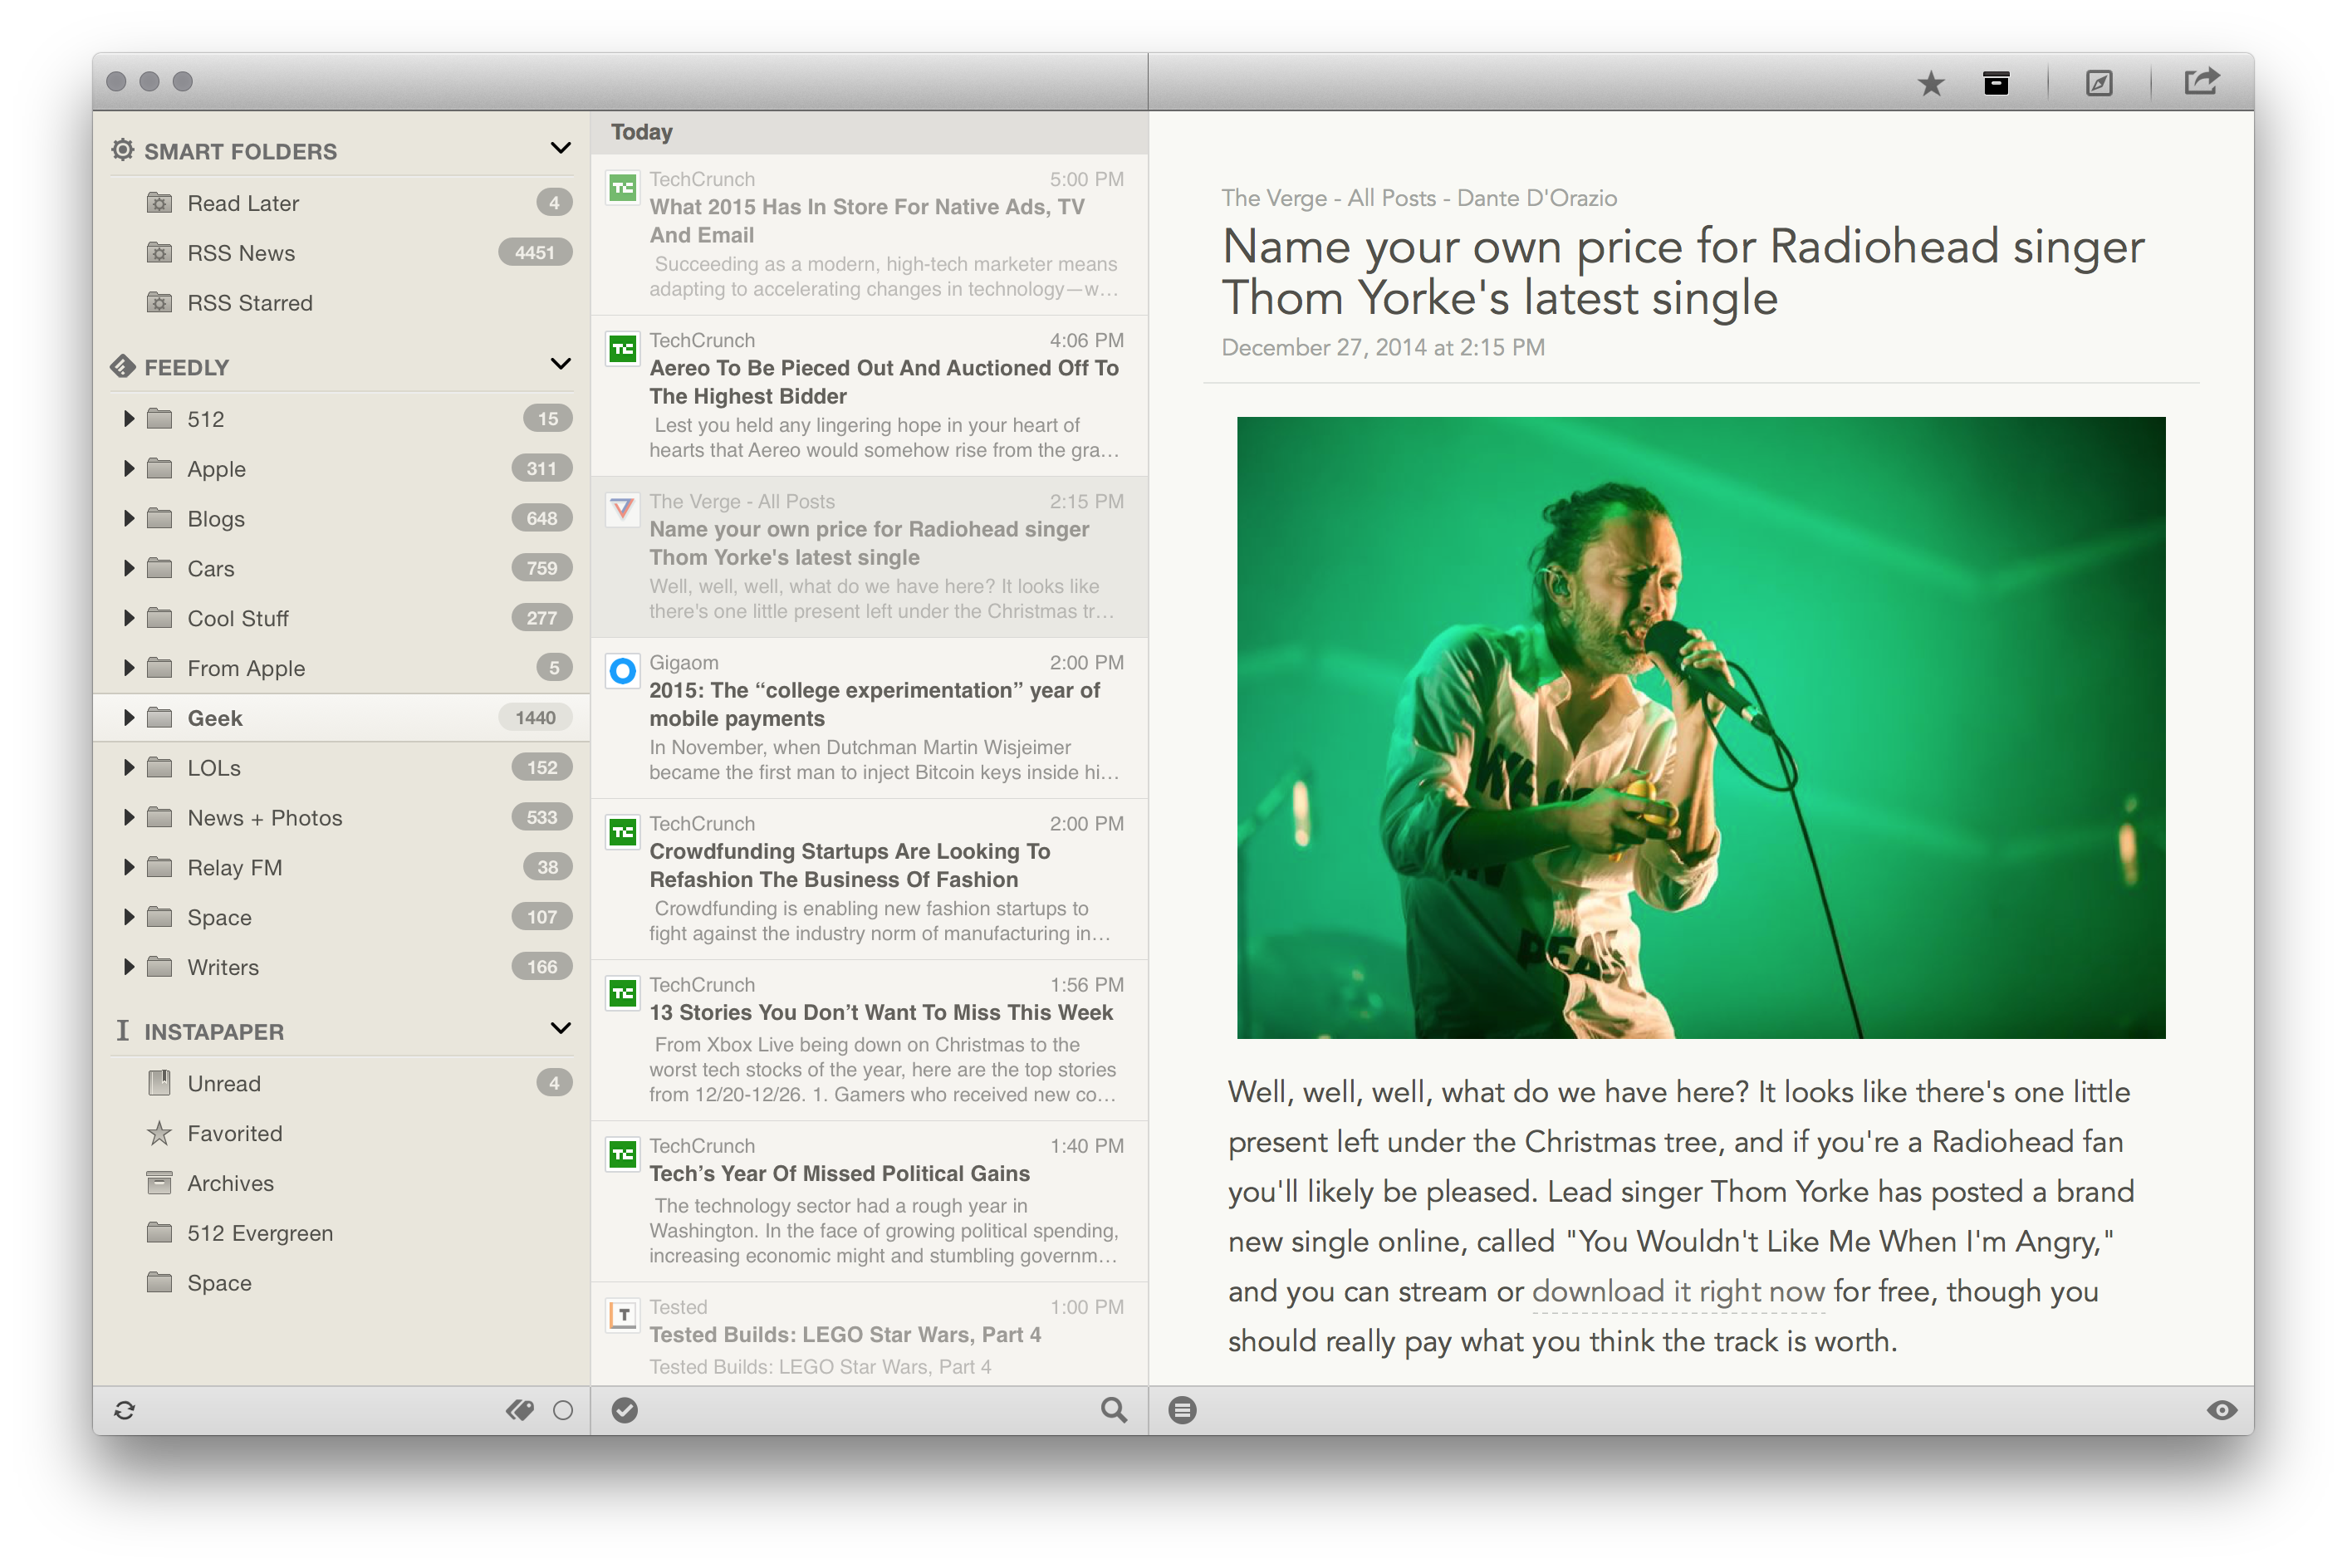Select the RSS News smart folder
Viewport: 2347px width, 1568px height.
341,253
